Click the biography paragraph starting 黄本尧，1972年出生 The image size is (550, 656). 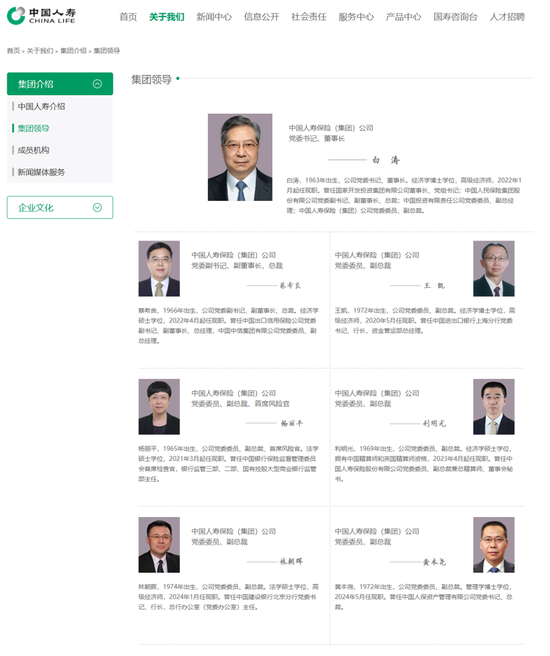click(424, 597)
